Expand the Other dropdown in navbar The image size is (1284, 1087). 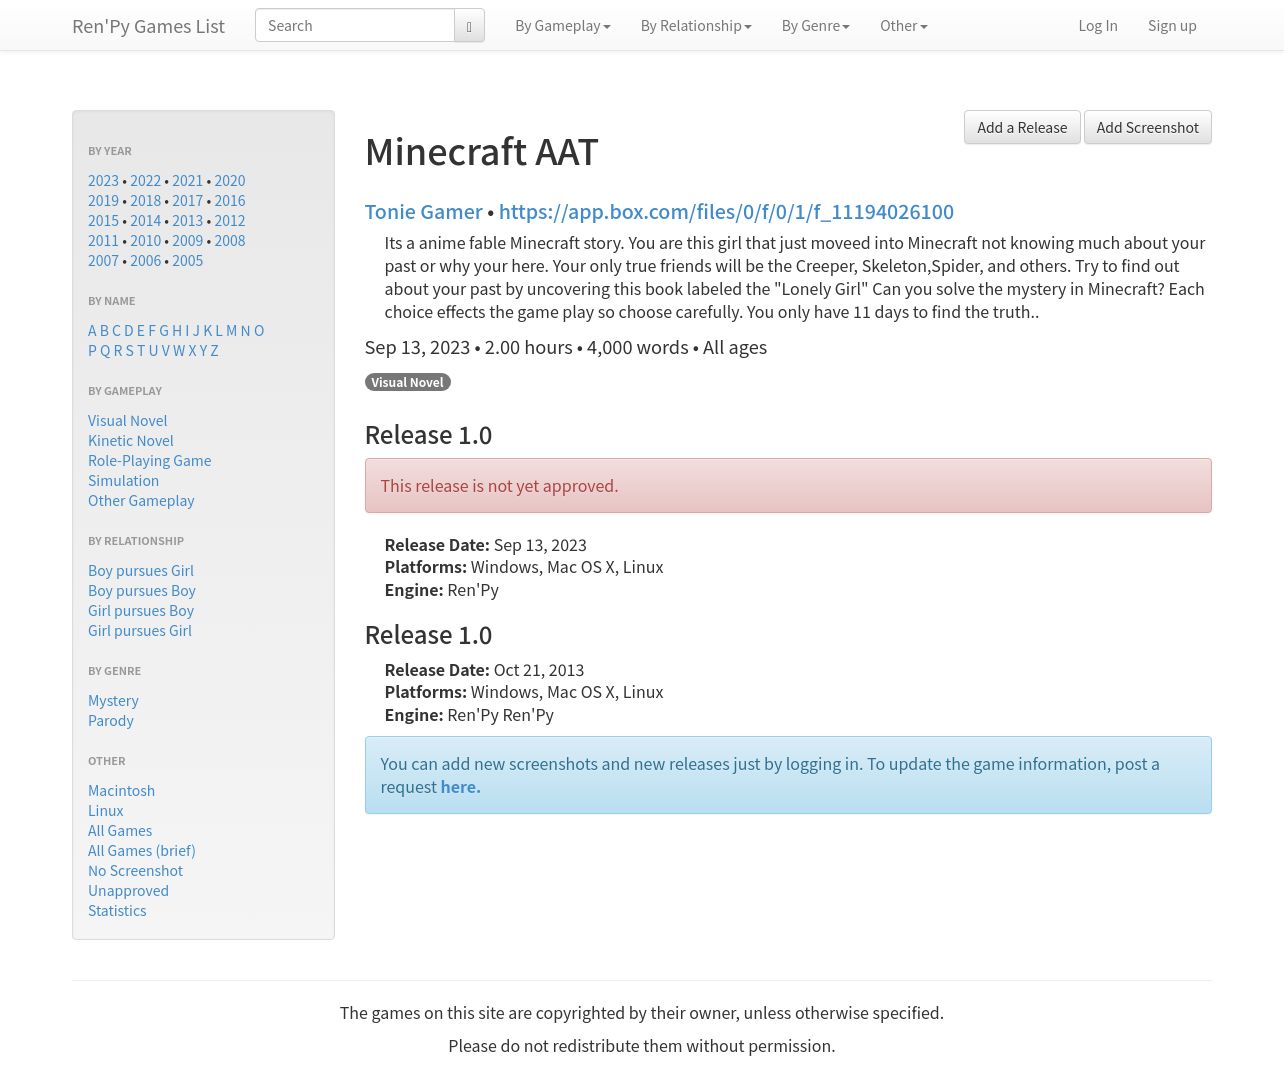[x=904, y=26]
